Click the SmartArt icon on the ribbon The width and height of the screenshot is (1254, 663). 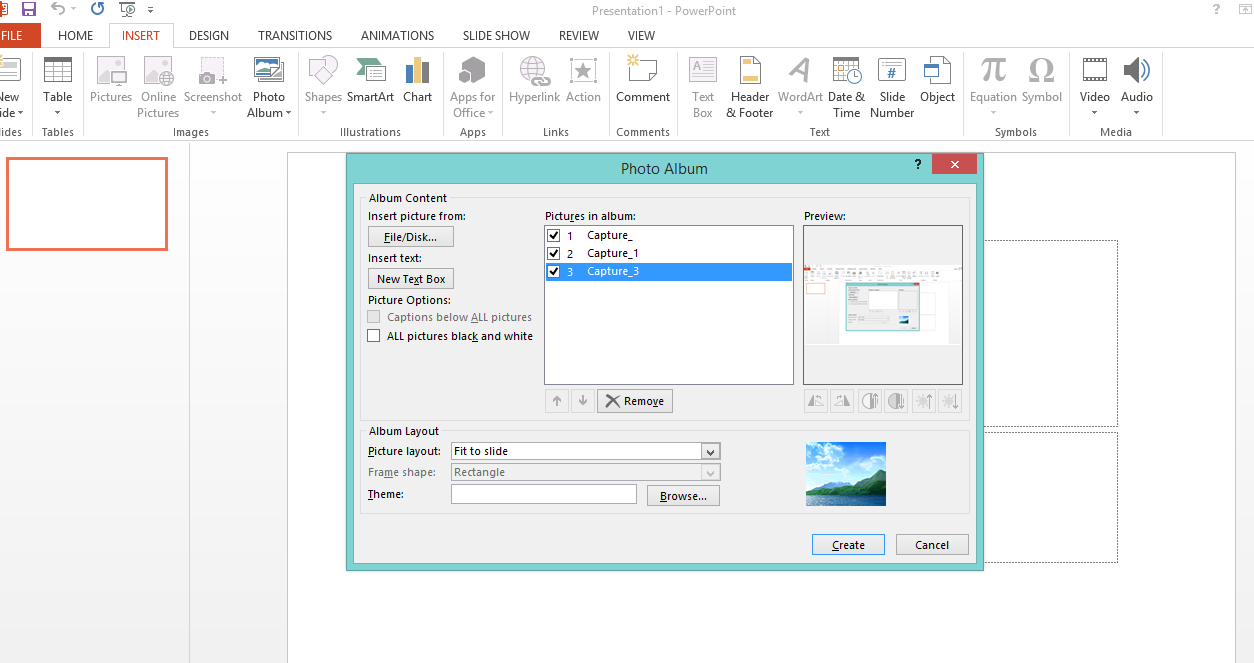pos(371,80)
